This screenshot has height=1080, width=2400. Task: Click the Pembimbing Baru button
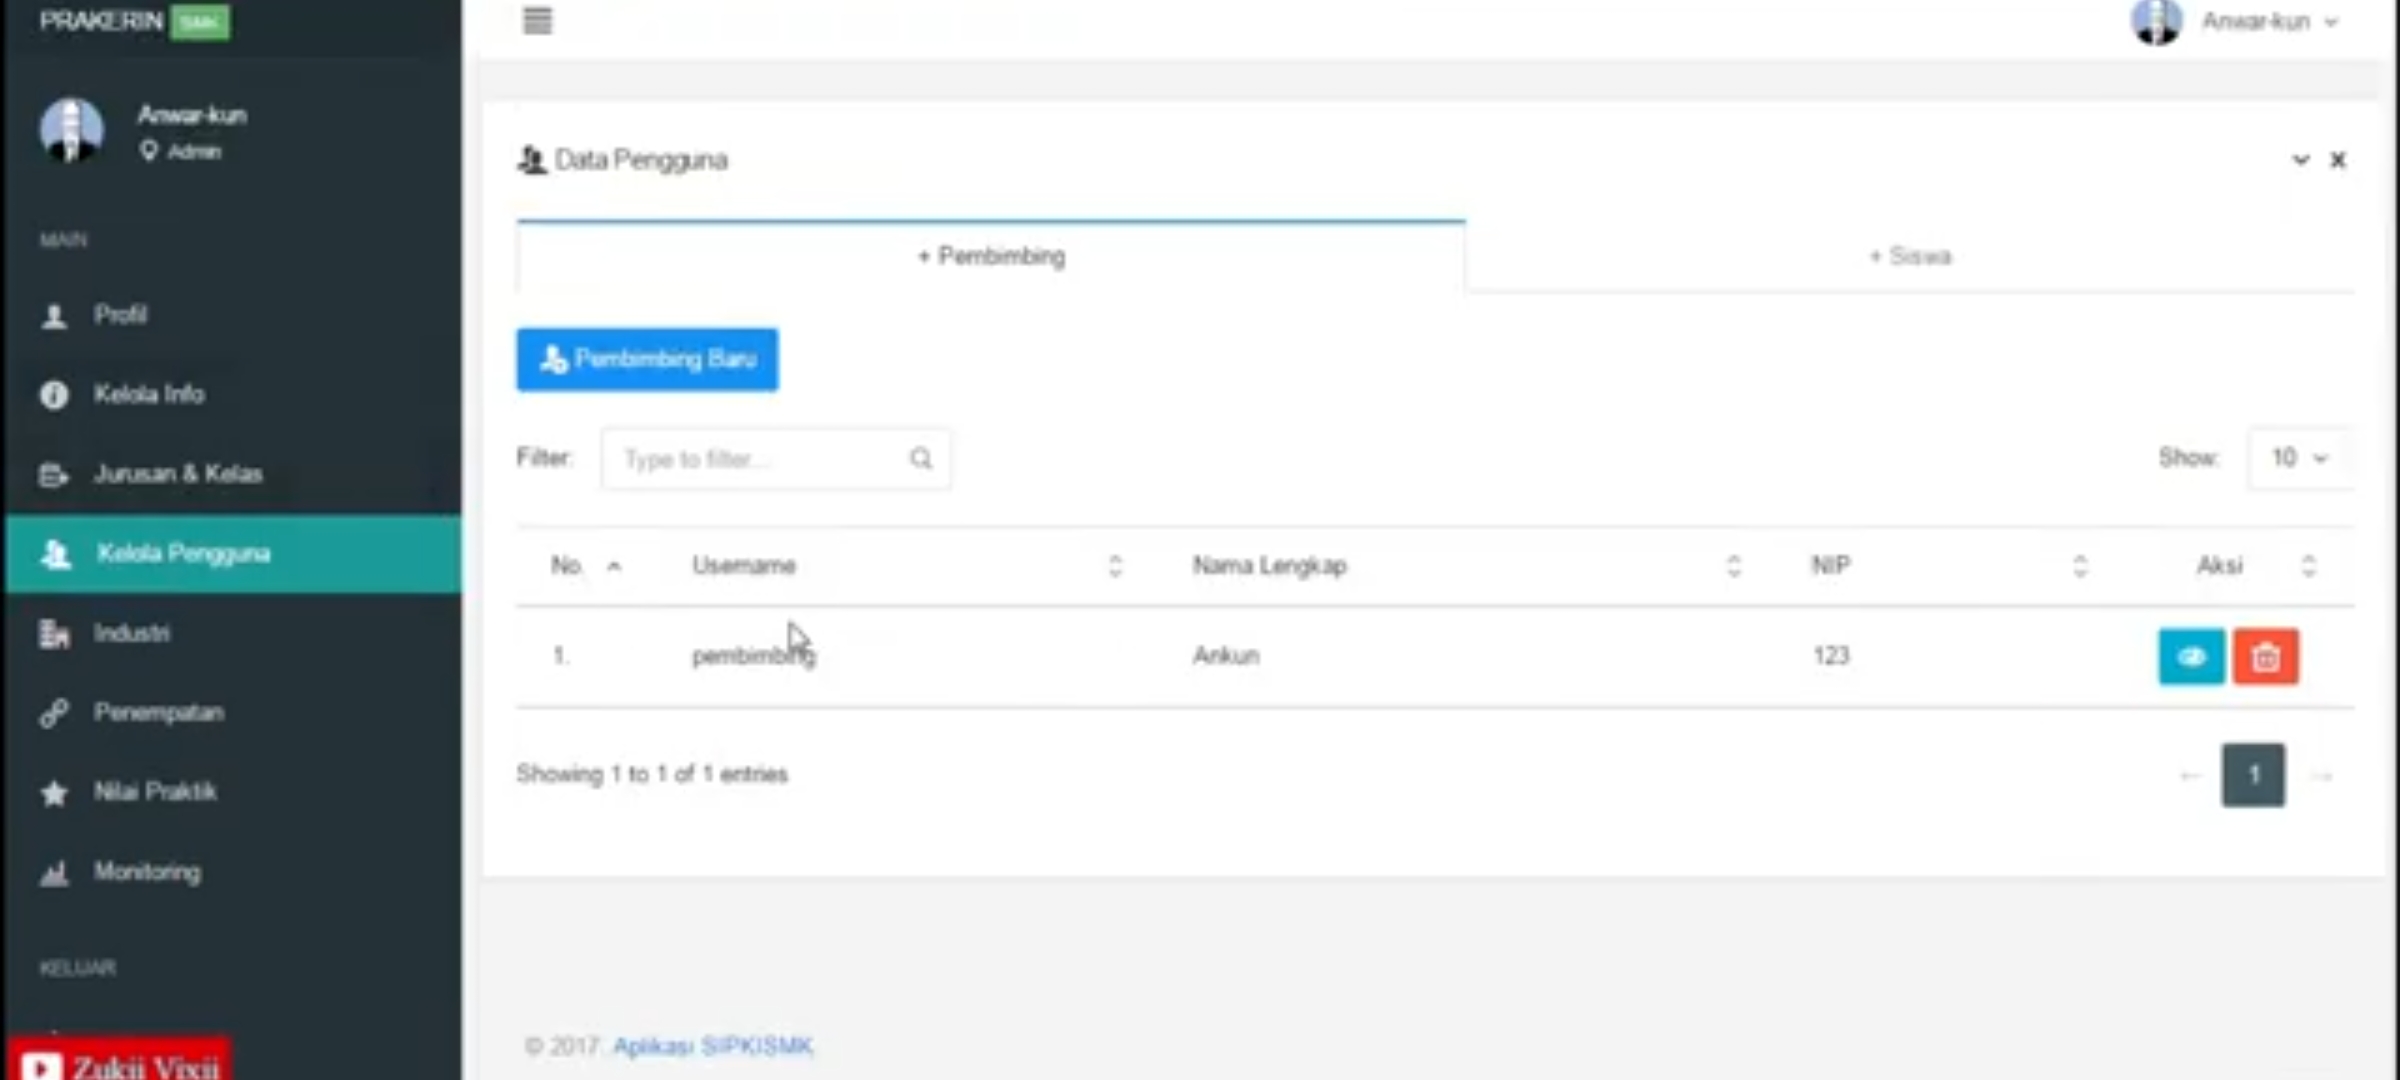tap(647, 360)
